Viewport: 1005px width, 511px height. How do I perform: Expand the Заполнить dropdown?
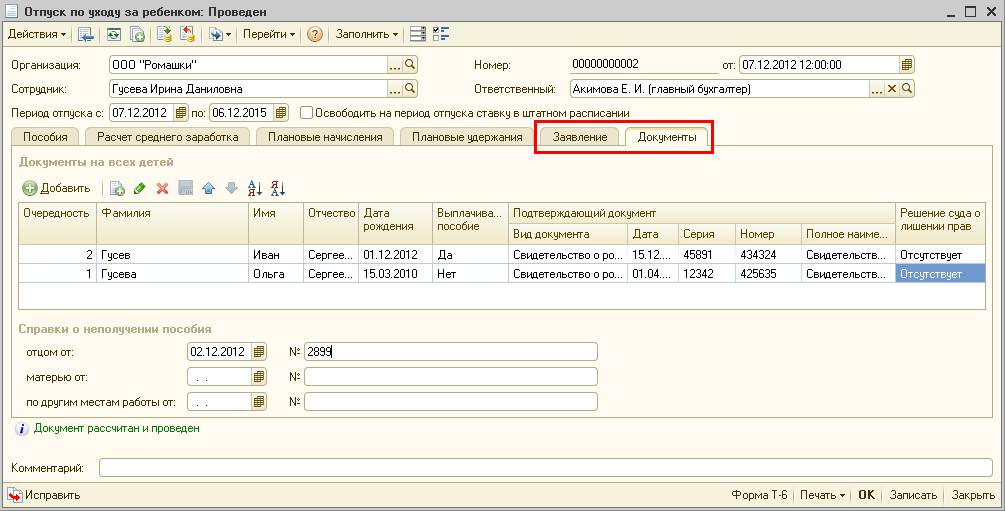pos(366,34)
